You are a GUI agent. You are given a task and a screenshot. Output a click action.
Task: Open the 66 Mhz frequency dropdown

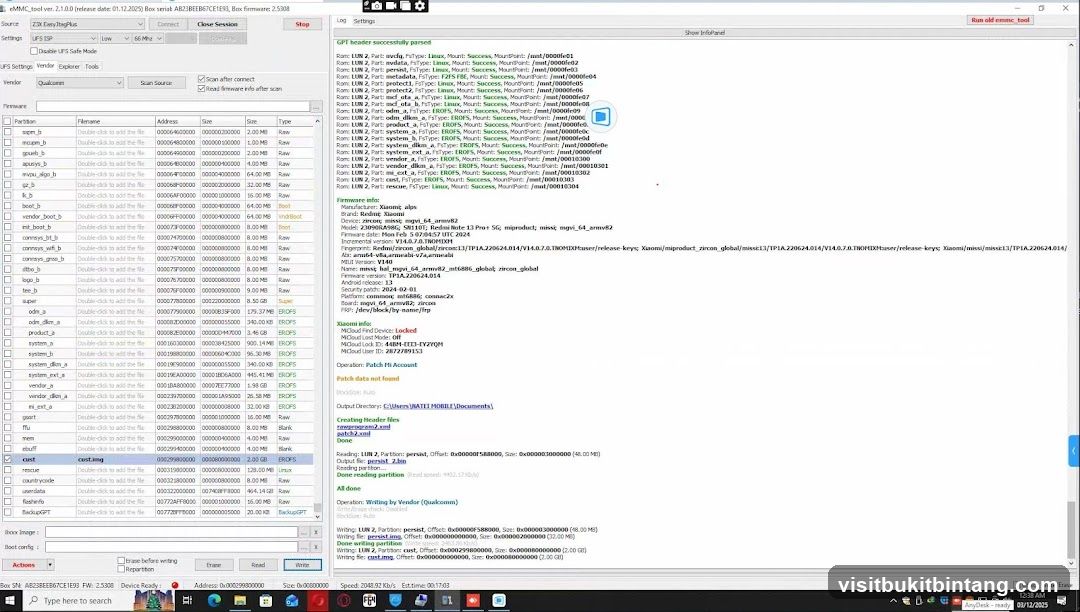pos(147,39)
